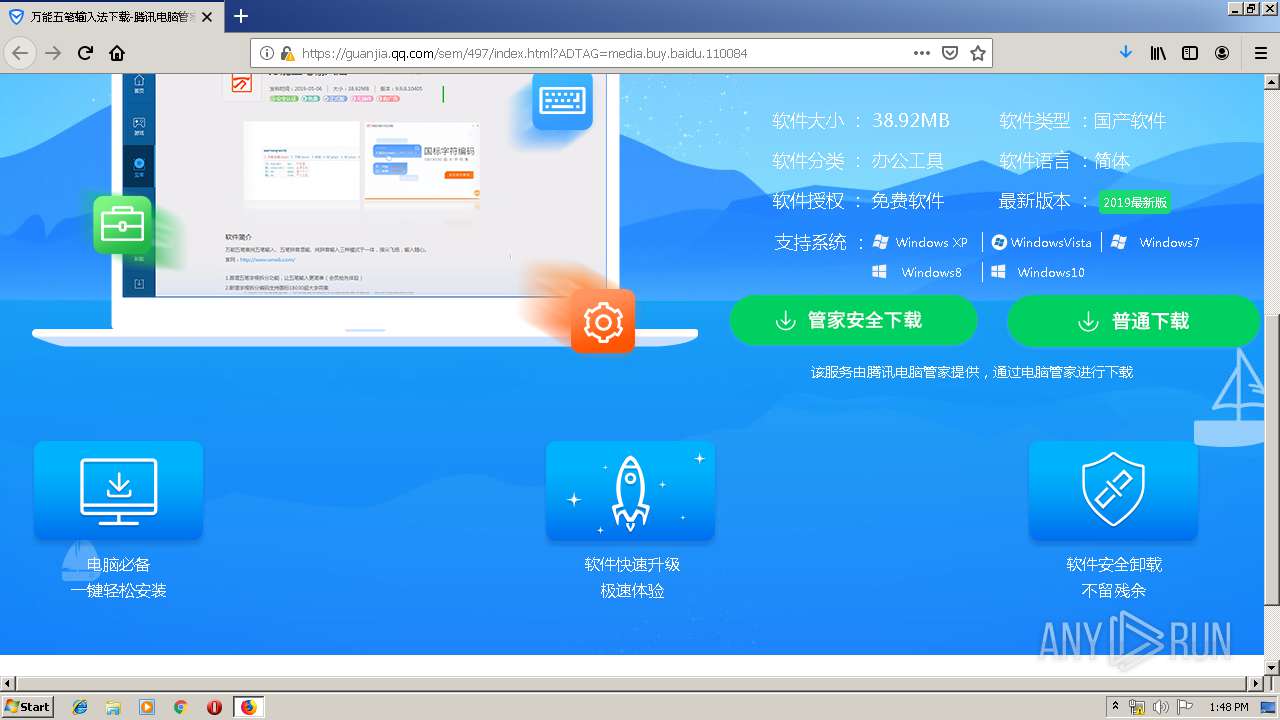Select the 万能五笔输入法下载 browser tab
This screenshot has width=1280, height=720.
(x=110, y=17)
